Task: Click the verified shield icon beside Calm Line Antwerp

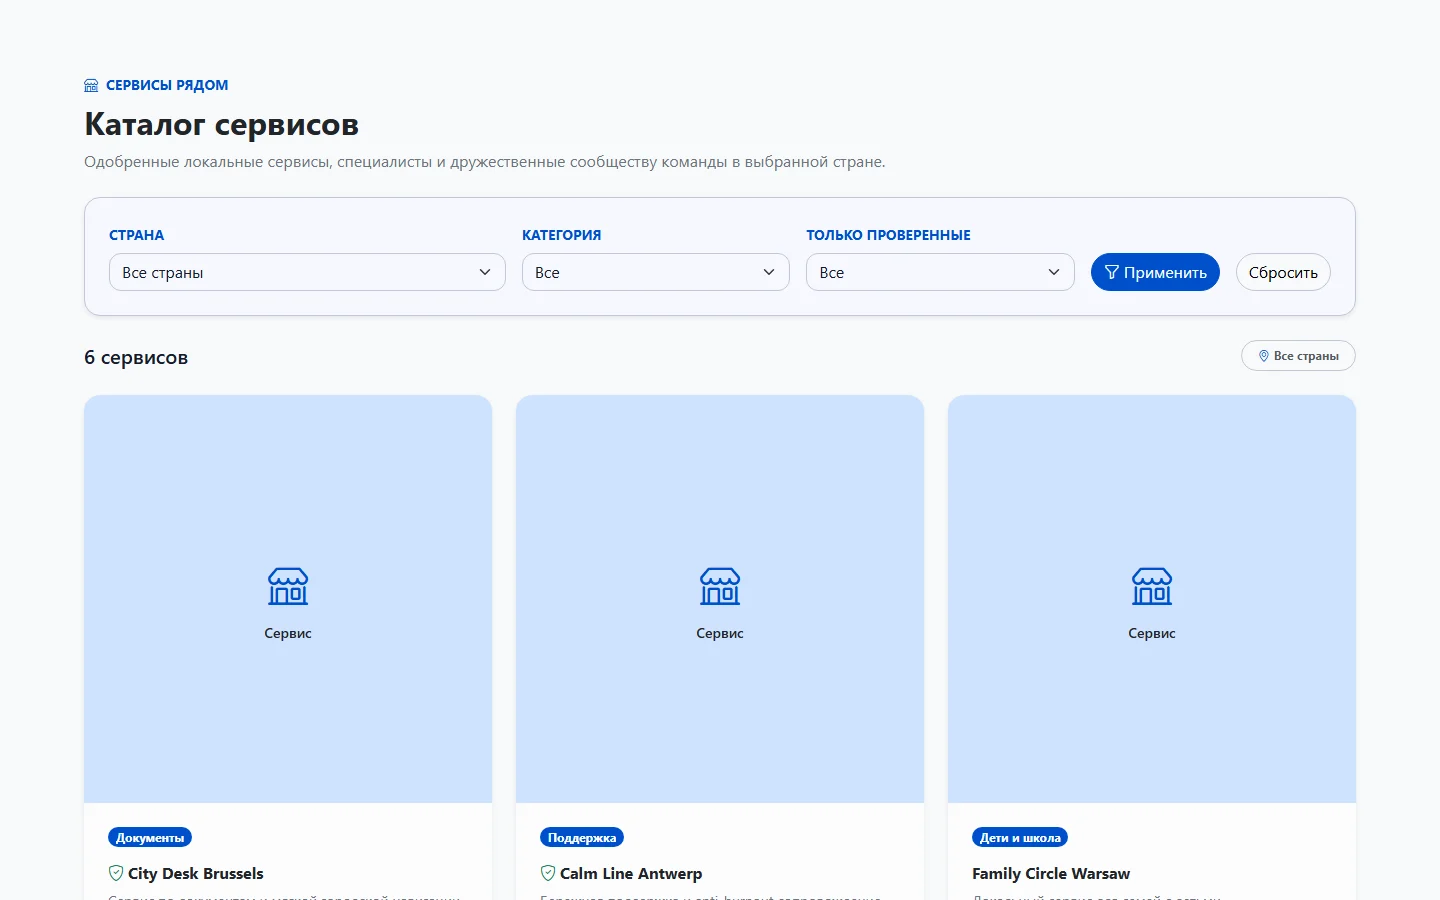Action: pyautogui.click(x=548, y=873)
